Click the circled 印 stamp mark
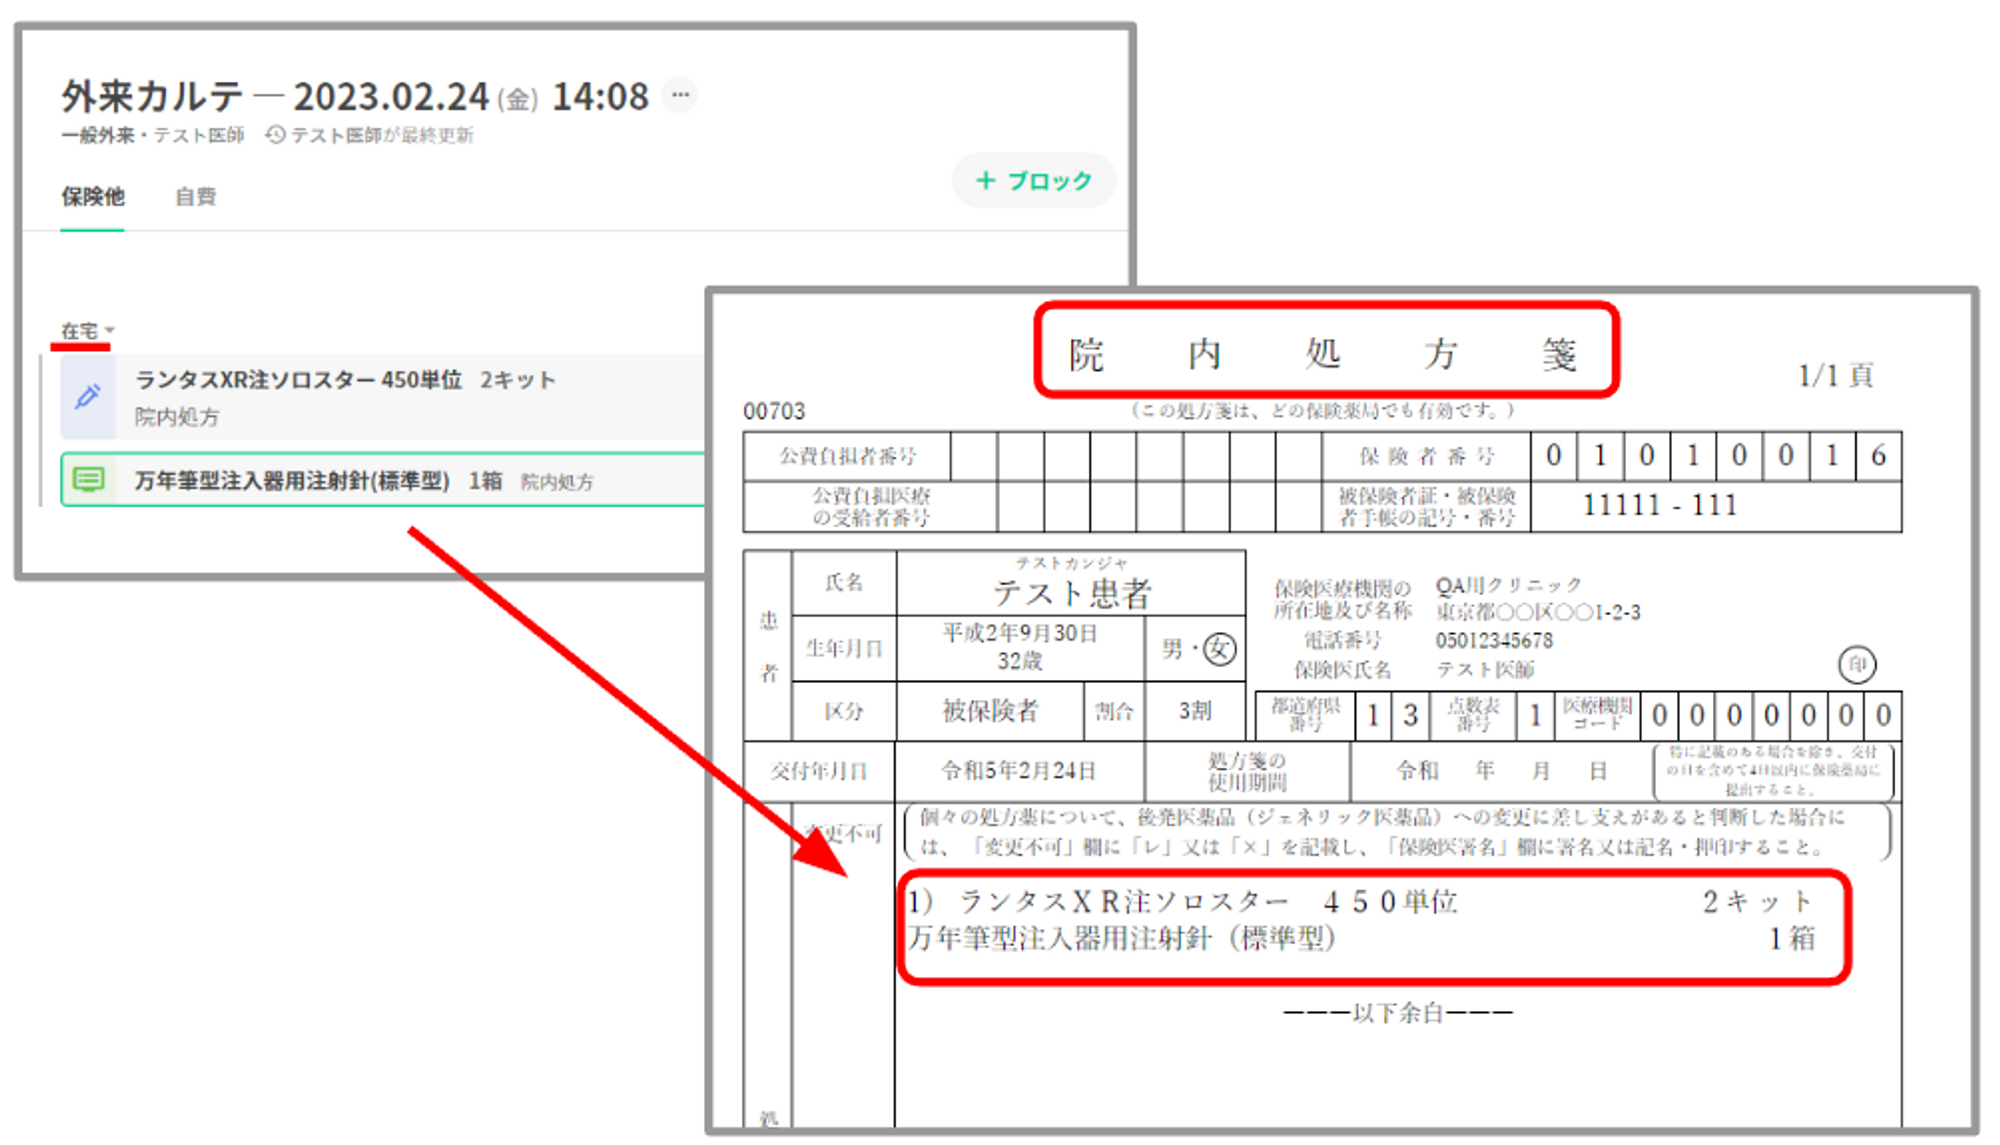The image size is (2000, 1145). tap(1856, 665)
